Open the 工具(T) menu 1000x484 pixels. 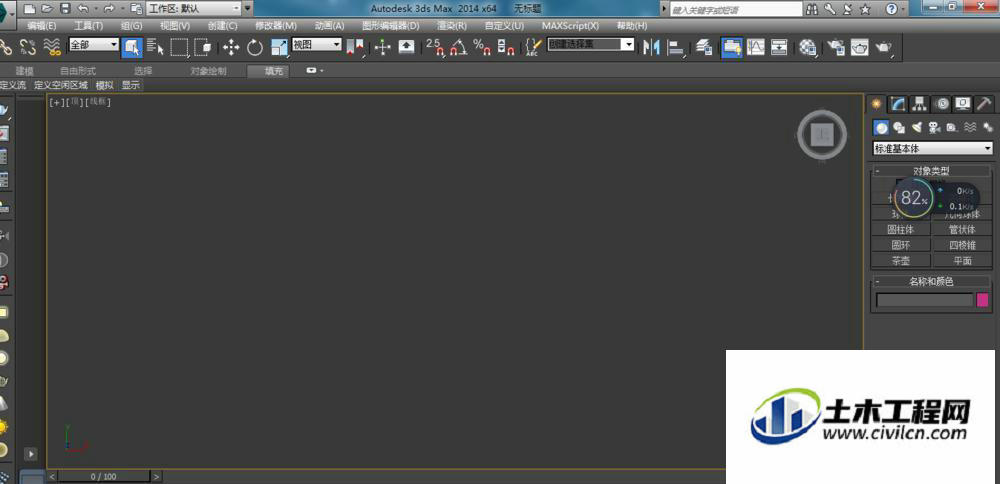[89, 26]
